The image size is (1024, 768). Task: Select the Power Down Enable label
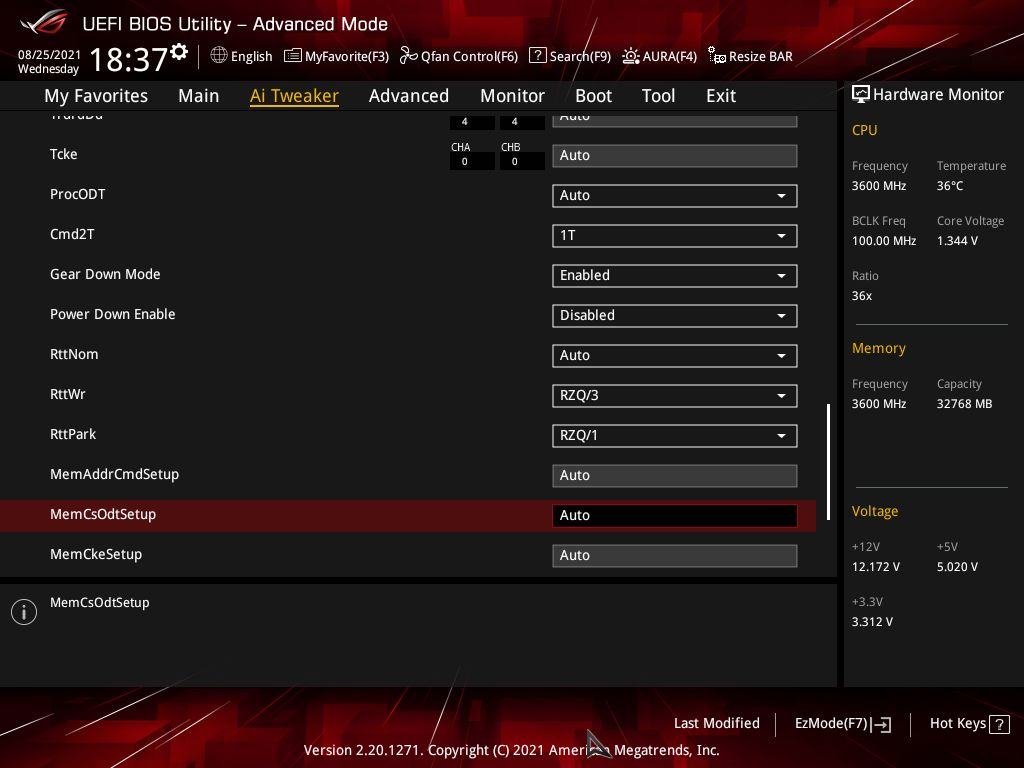tap(112, 314)
